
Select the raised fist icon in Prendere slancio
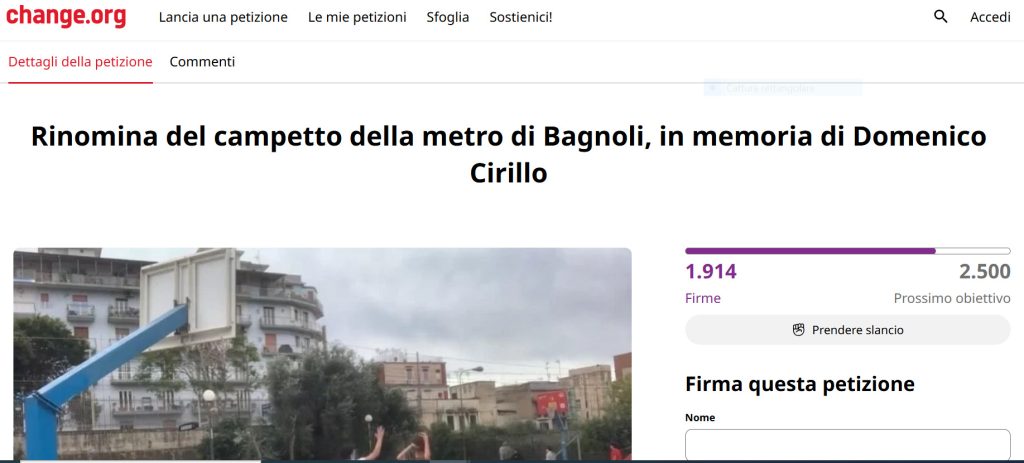[798, 330]
